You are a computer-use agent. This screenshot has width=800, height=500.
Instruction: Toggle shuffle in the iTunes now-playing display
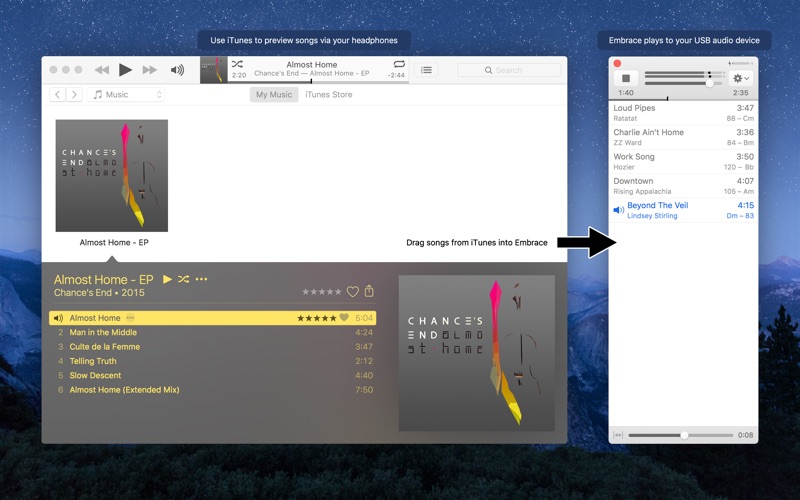pyautogui.click(x=237, y=64)
